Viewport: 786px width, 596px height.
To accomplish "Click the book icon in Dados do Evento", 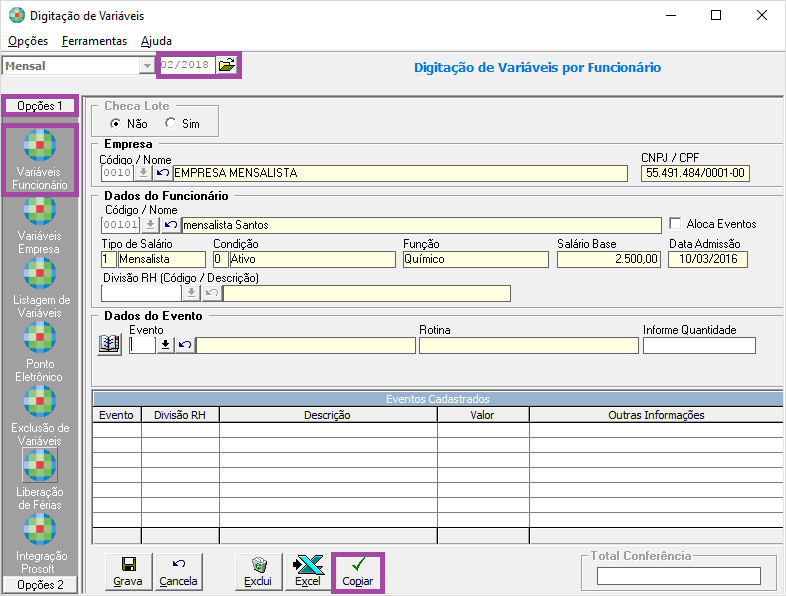I will point(109,344).
